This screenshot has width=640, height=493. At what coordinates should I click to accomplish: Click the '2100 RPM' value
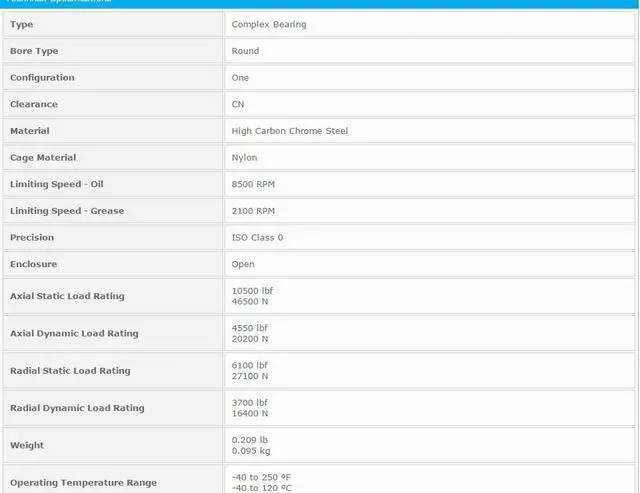point(253,211)
